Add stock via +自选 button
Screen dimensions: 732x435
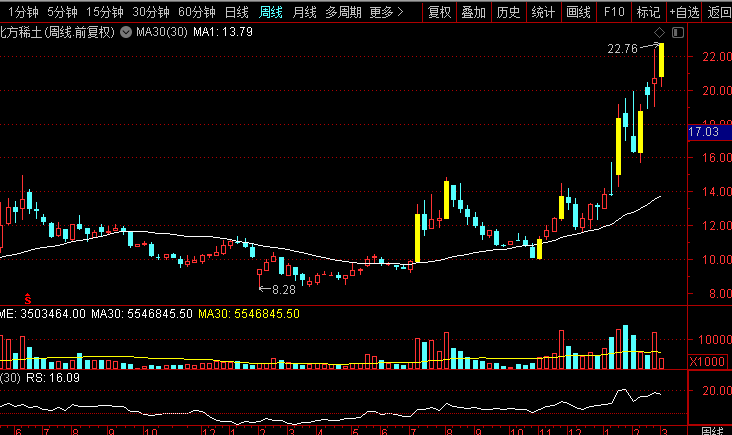[684, 12]
